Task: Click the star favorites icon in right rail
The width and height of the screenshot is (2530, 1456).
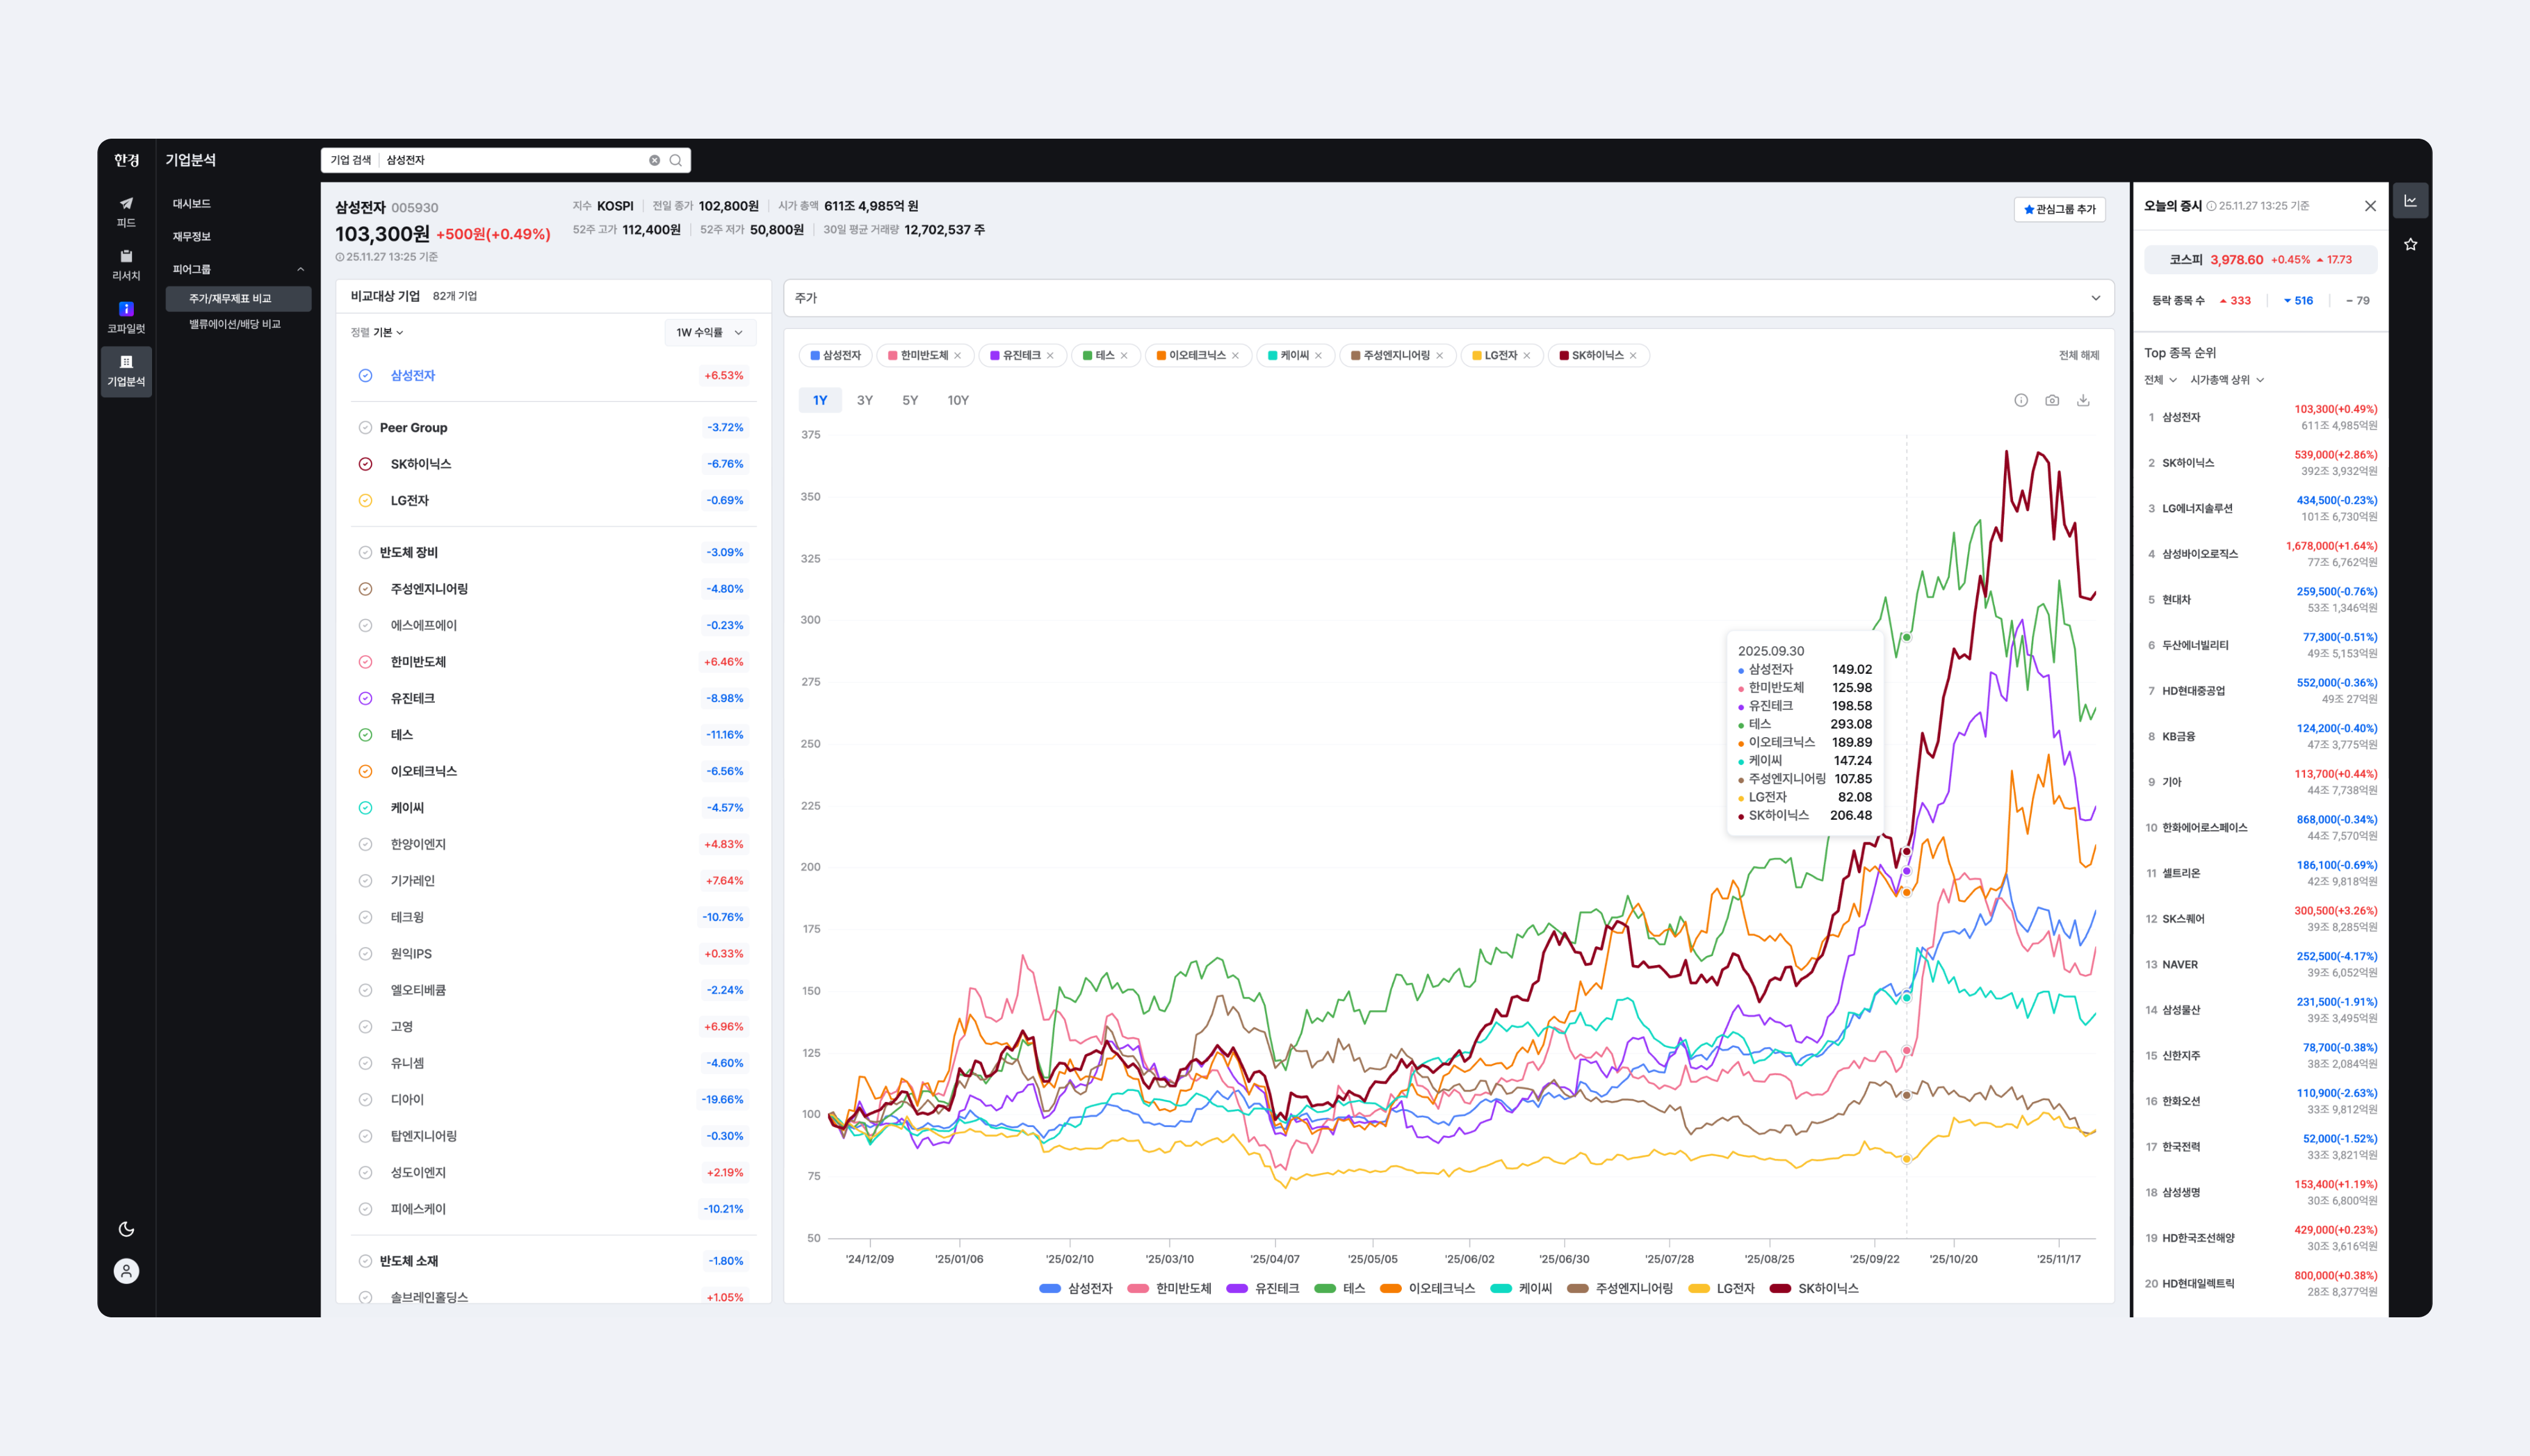Action: pyautogui.click(x=2411, y=244)
